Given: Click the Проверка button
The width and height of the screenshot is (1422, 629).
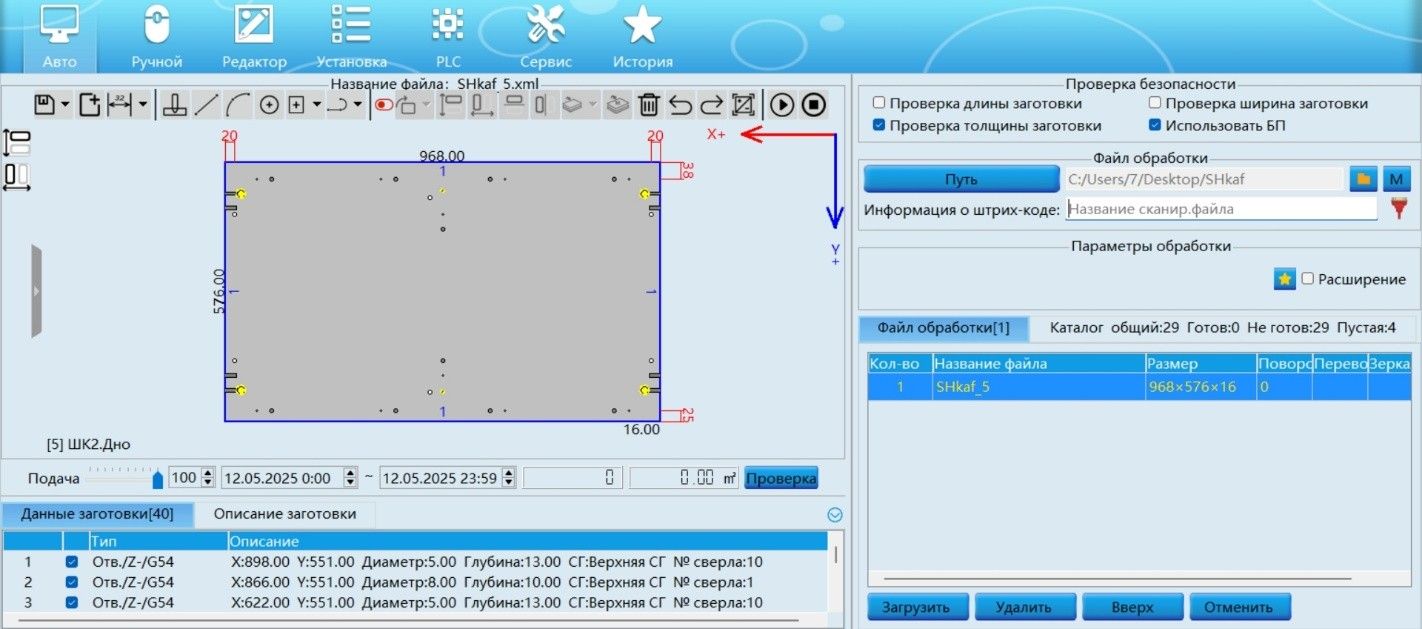Looking at the screenshot, I should pyautogui.click(x=781, y=478).
